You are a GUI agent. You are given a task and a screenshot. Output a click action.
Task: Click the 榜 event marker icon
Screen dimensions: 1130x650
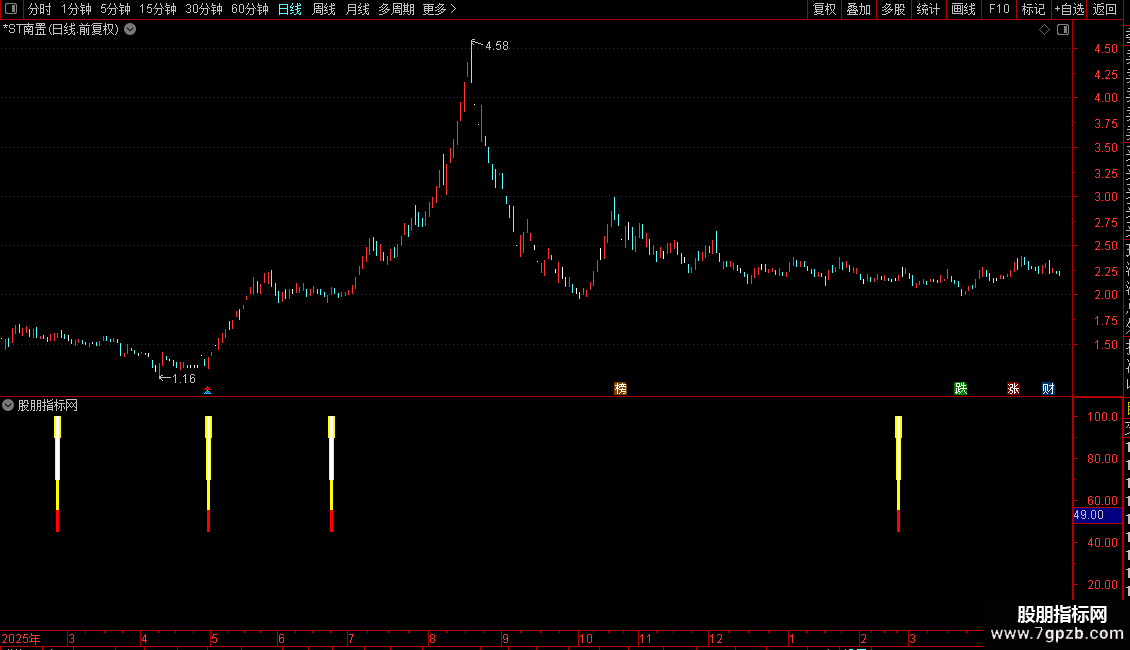(620, 389)
